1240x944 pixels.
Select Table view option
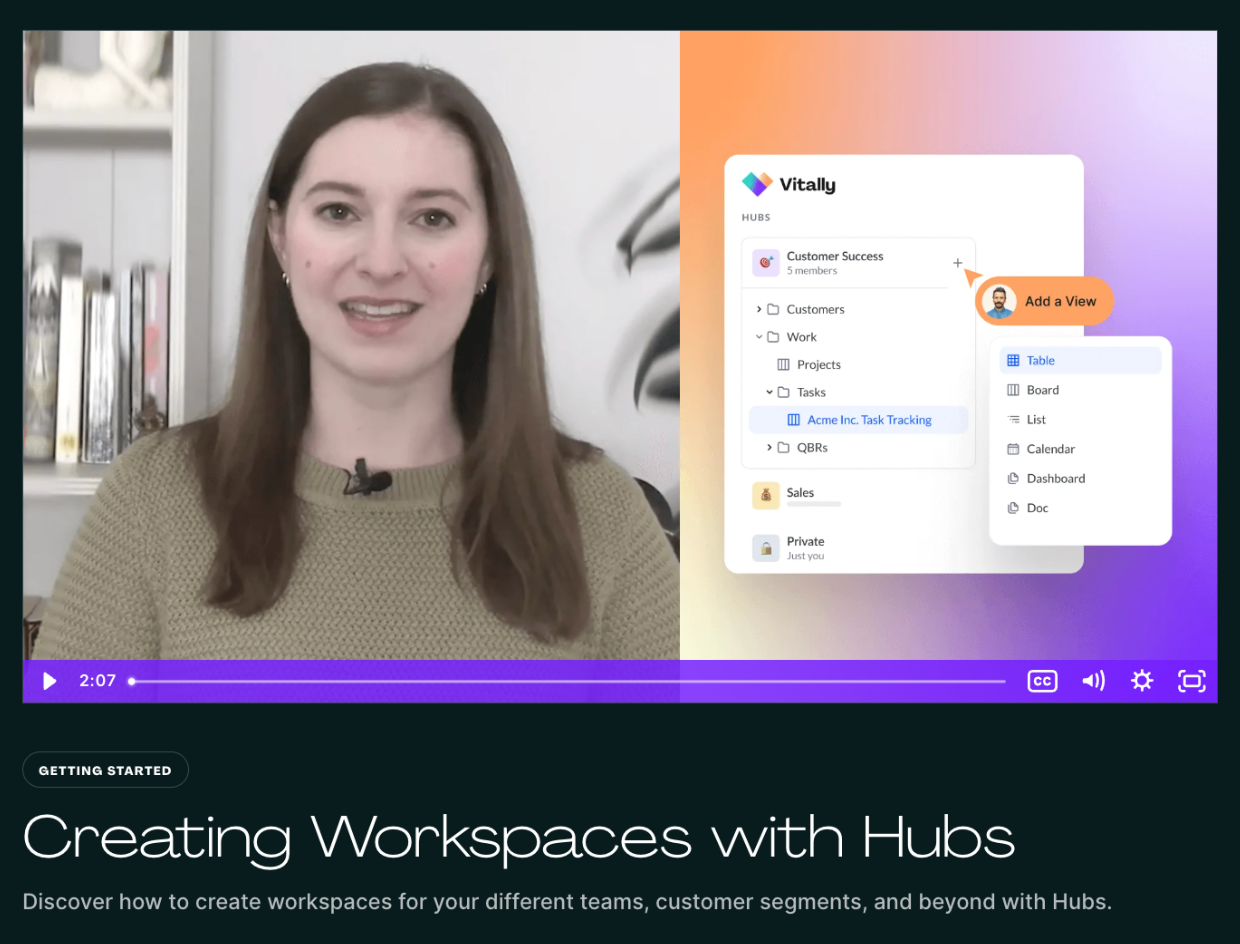coord(1080,360)
